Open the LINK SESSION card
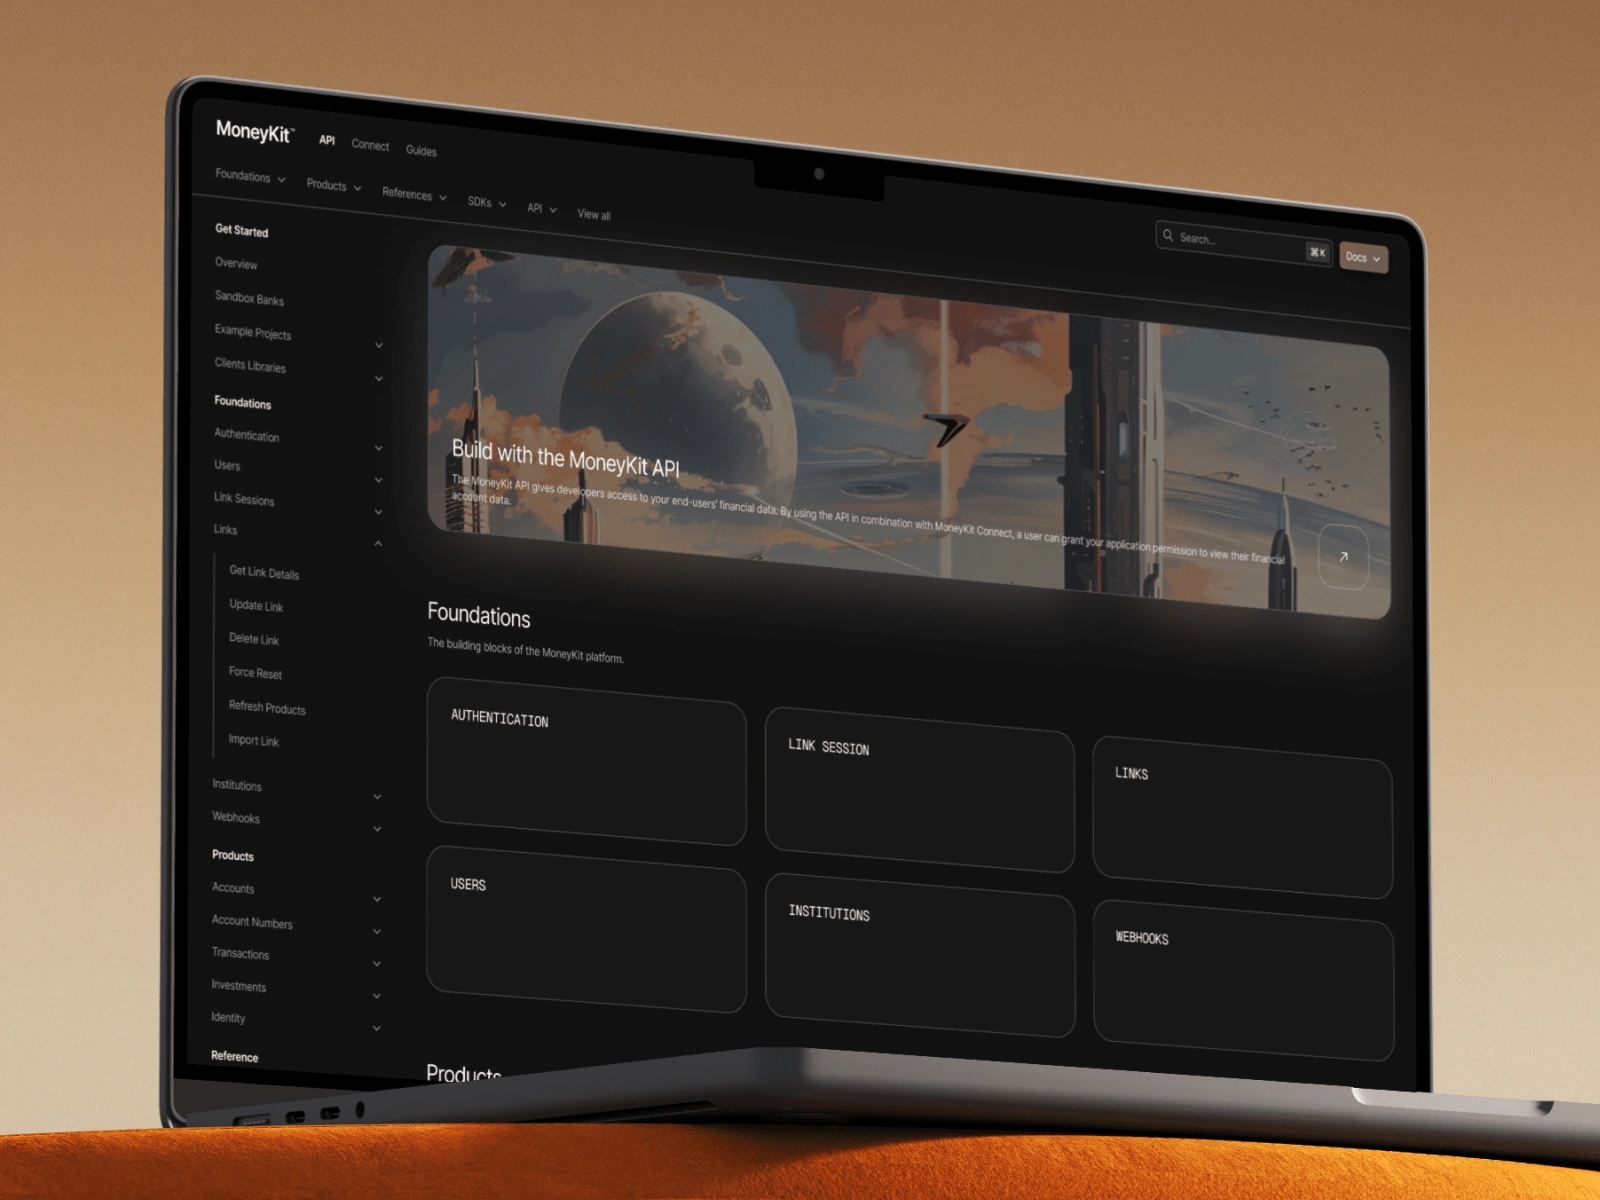 click(920, 790)
